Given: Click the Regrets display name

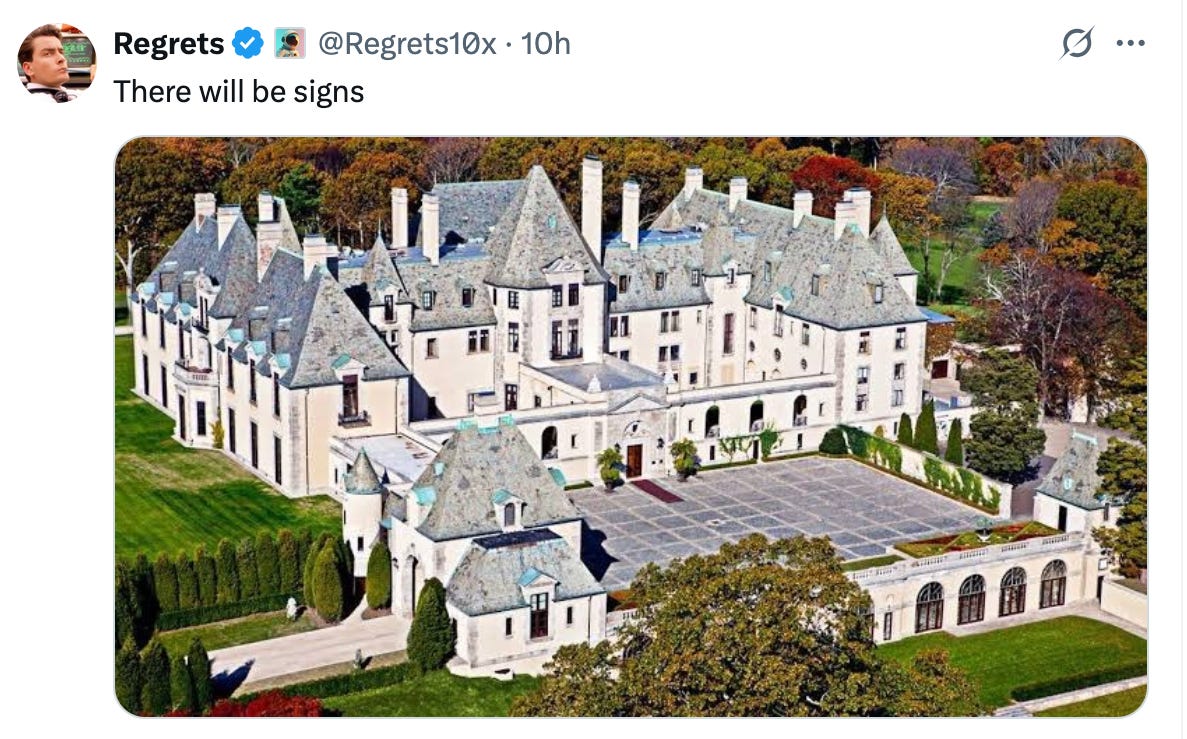Looking at the screenshot, I should tap(168, 44).
